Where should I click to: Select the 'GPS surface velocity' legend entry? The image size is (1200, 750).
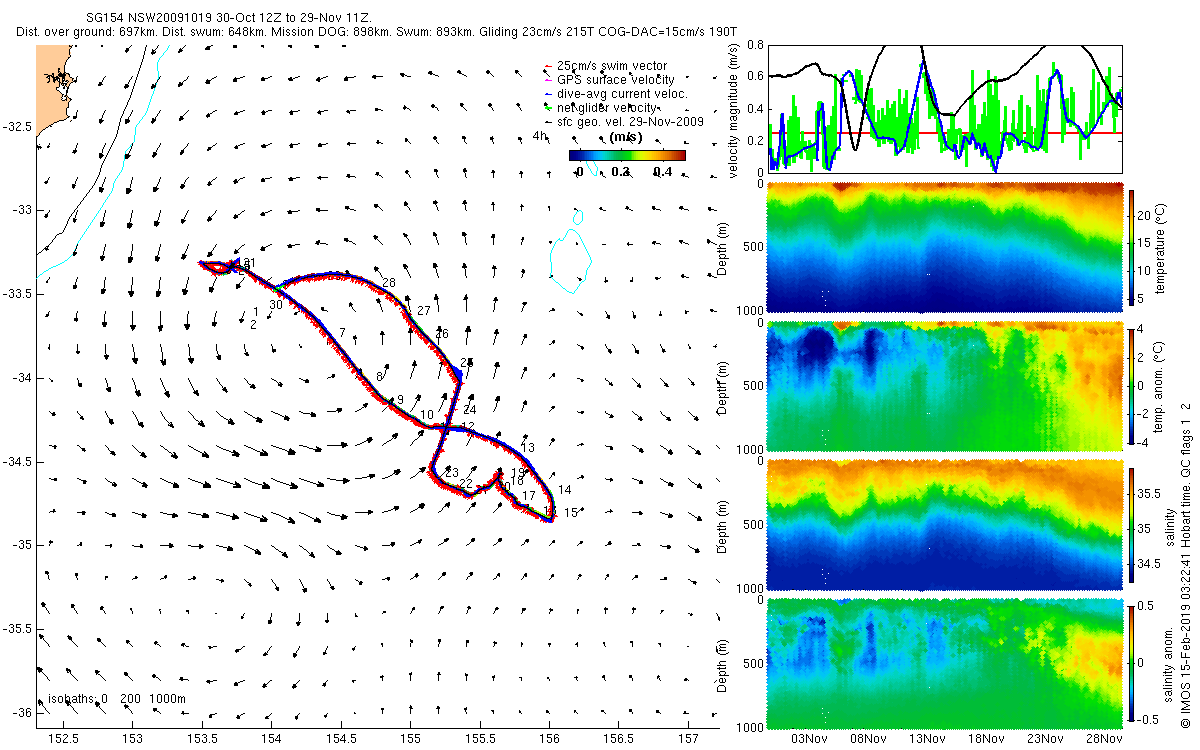tap(608, 79)
